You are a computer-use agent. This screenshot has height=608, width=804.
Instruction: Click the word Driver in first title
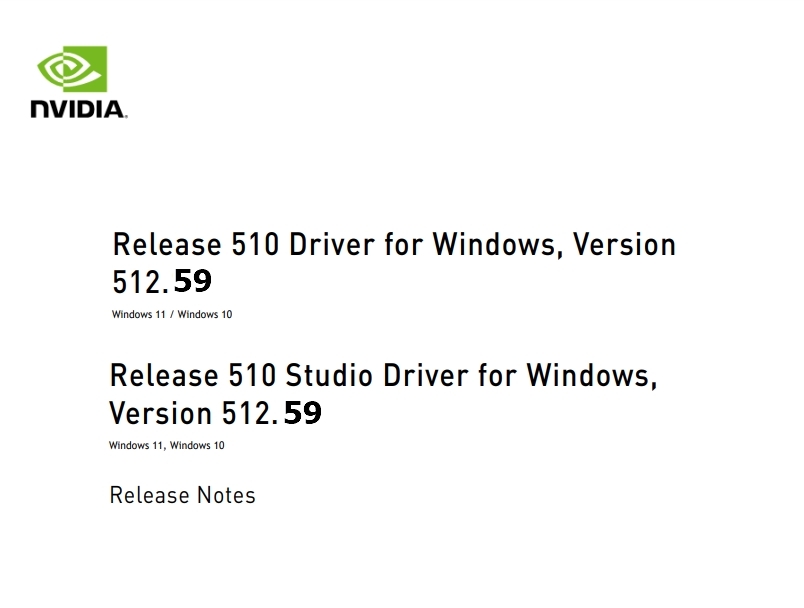point(332,244)
